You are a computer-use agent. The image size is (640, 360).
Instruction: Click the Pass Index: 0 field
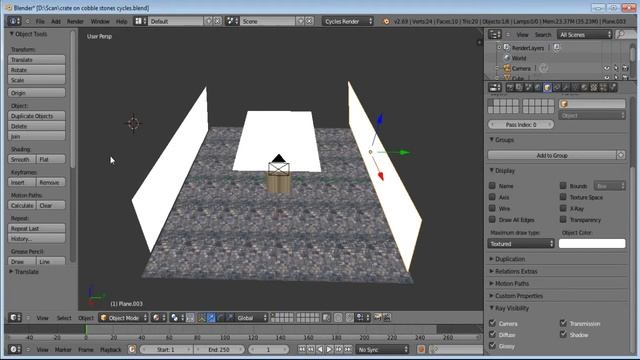[x=521, y=124]
